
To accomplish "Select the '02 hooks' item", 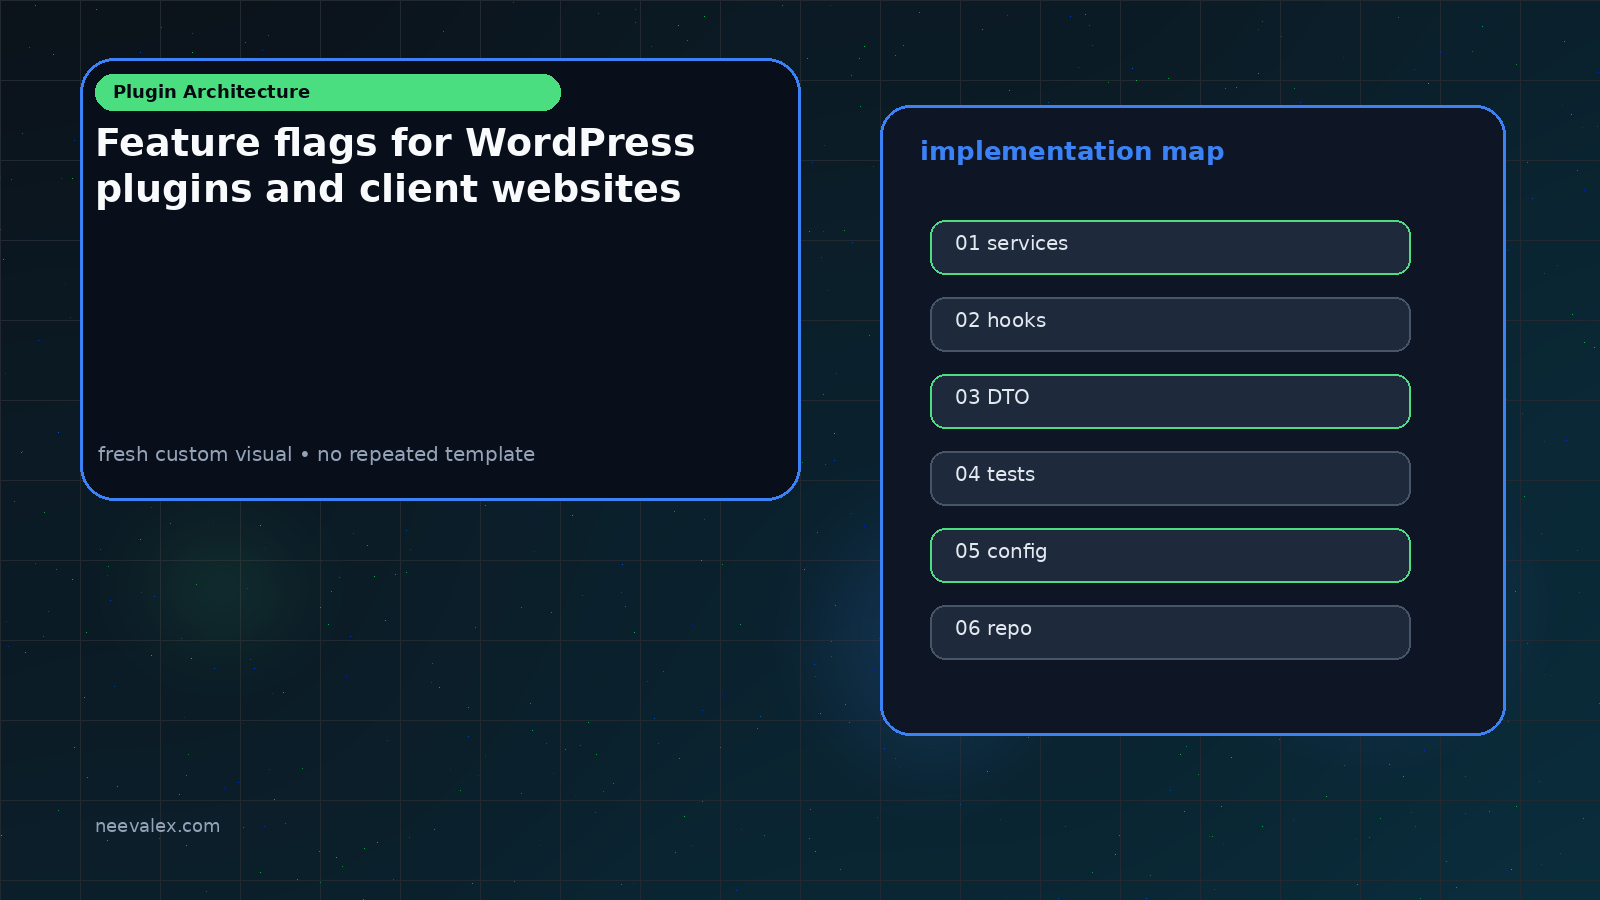I will coord(1170,324).
